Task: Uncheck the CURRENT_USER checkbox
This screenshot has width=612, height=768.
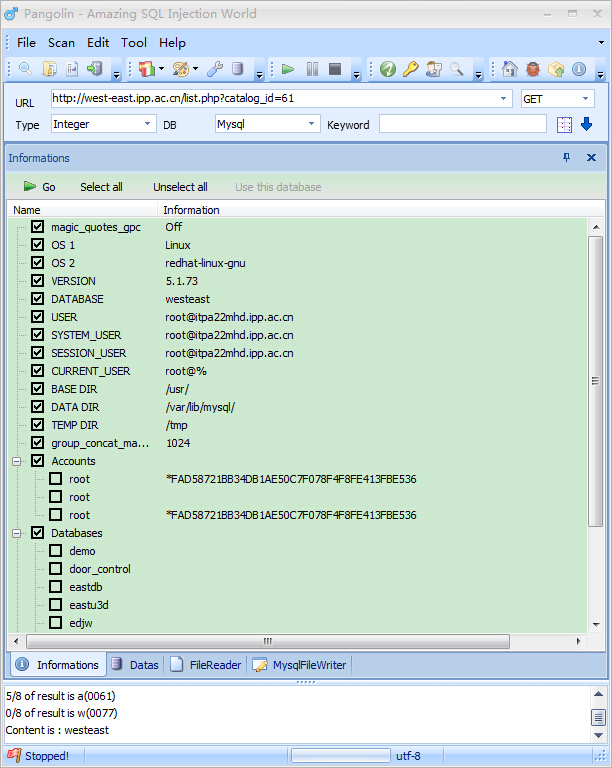Action: click(38, 371)
